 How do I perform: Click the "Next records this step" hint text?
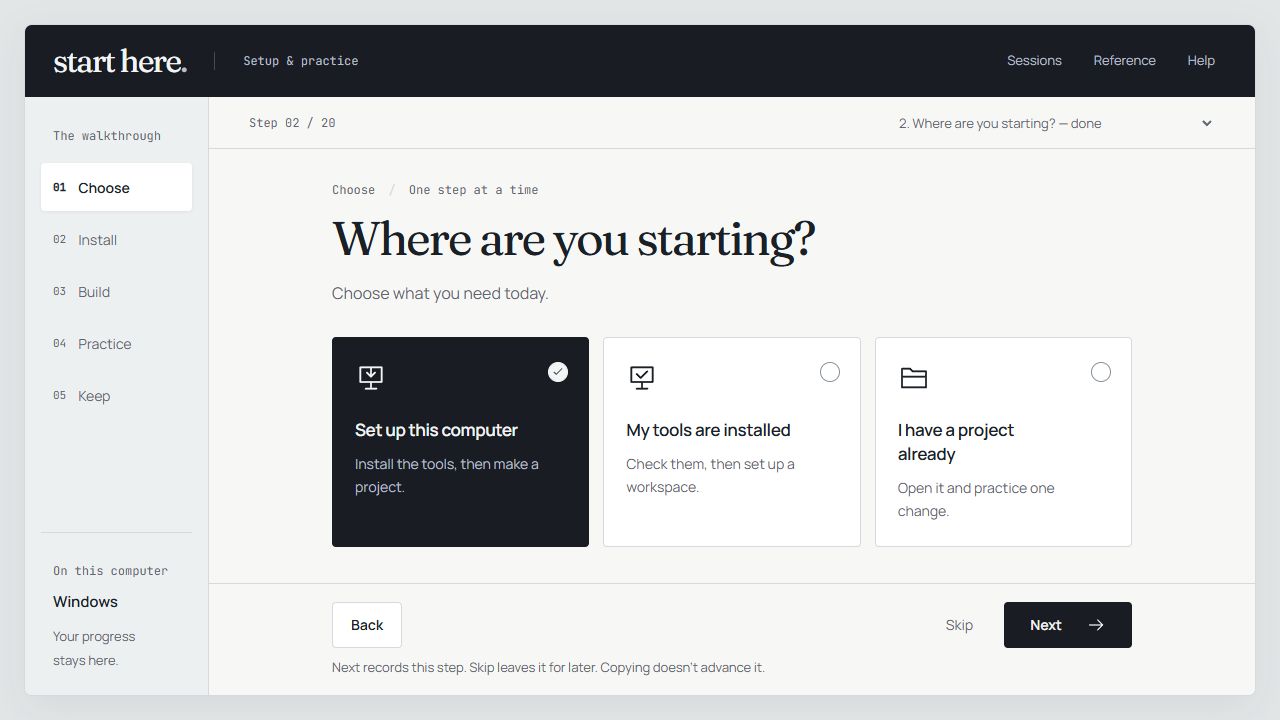(x=548, y=667)
